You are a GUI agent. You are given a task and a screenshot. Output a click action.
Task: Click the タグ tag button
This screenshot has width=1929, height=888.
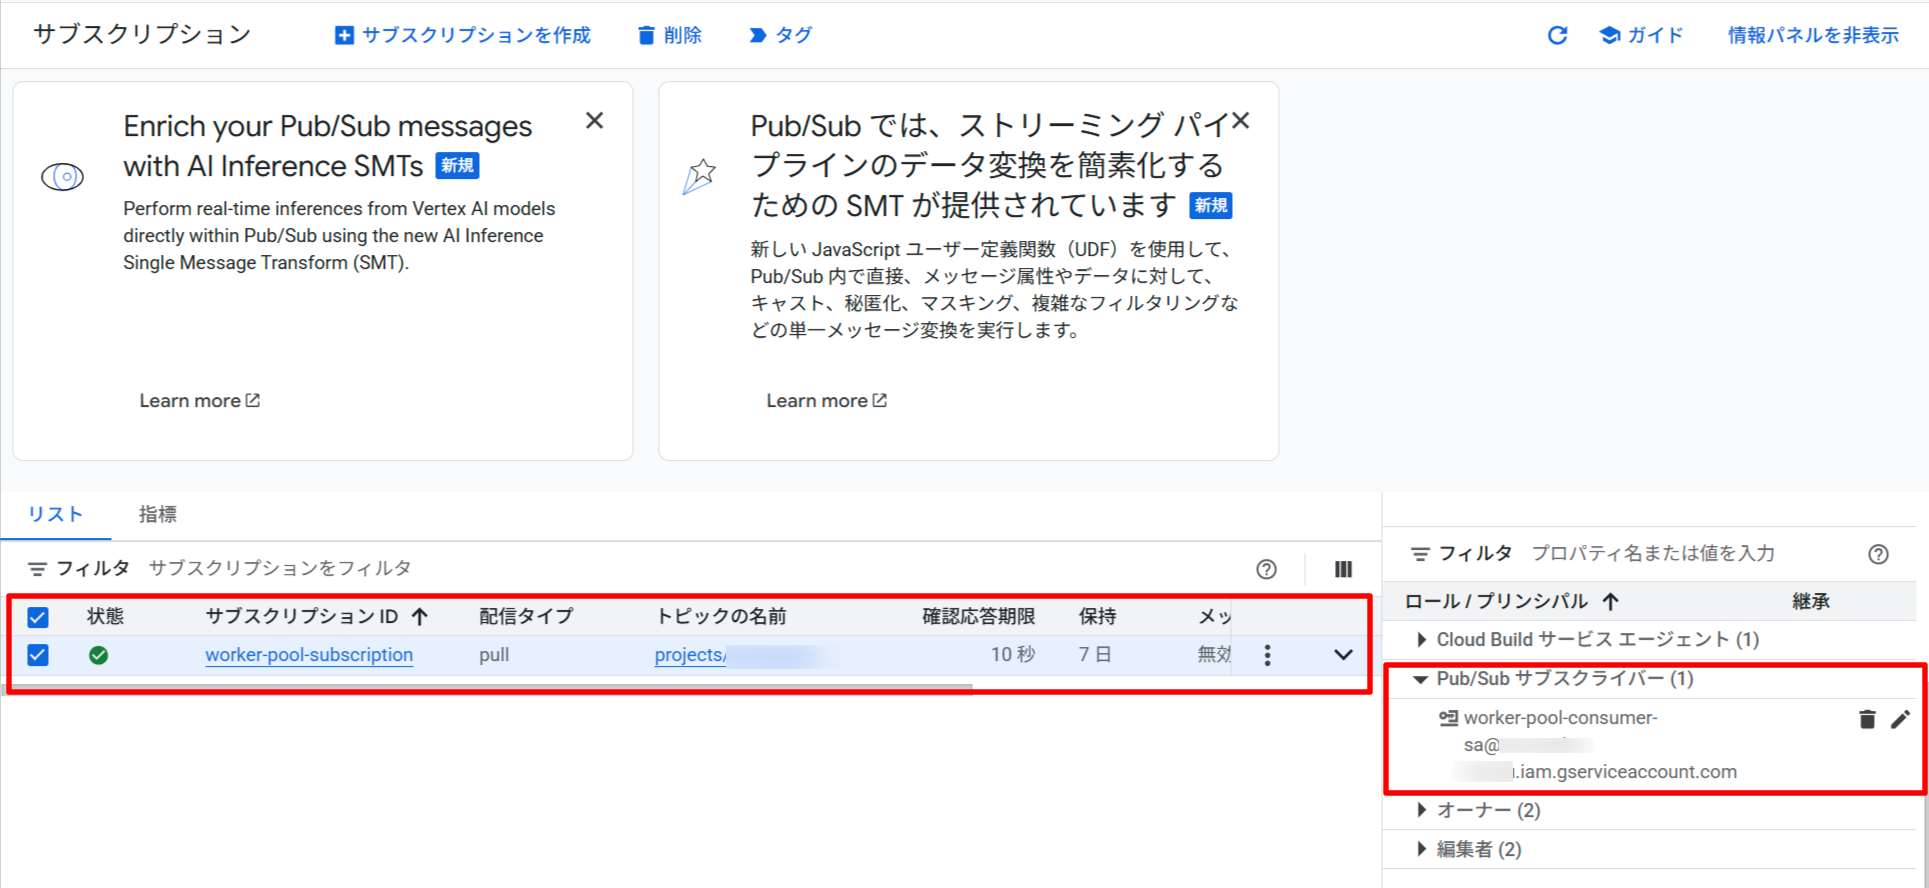(780, 35)
